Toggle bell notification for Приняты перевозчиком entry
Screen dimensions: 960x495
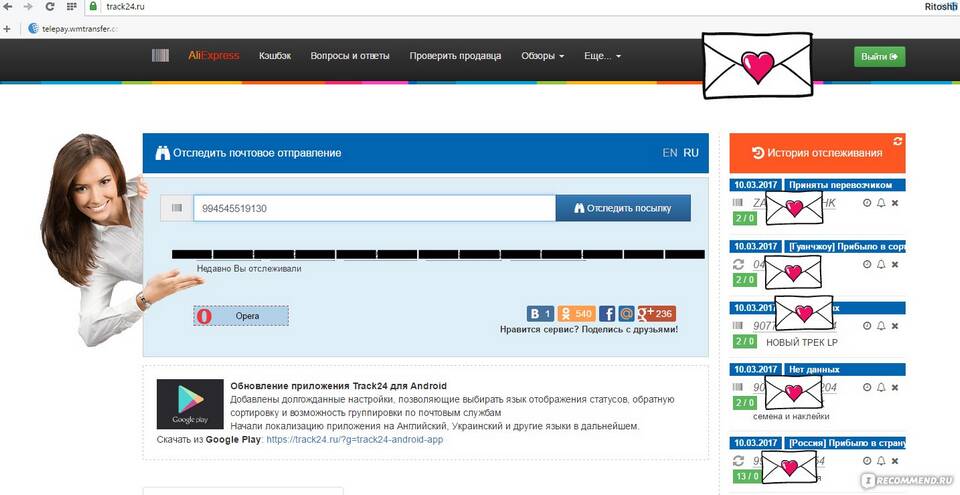tap(881, 203)
